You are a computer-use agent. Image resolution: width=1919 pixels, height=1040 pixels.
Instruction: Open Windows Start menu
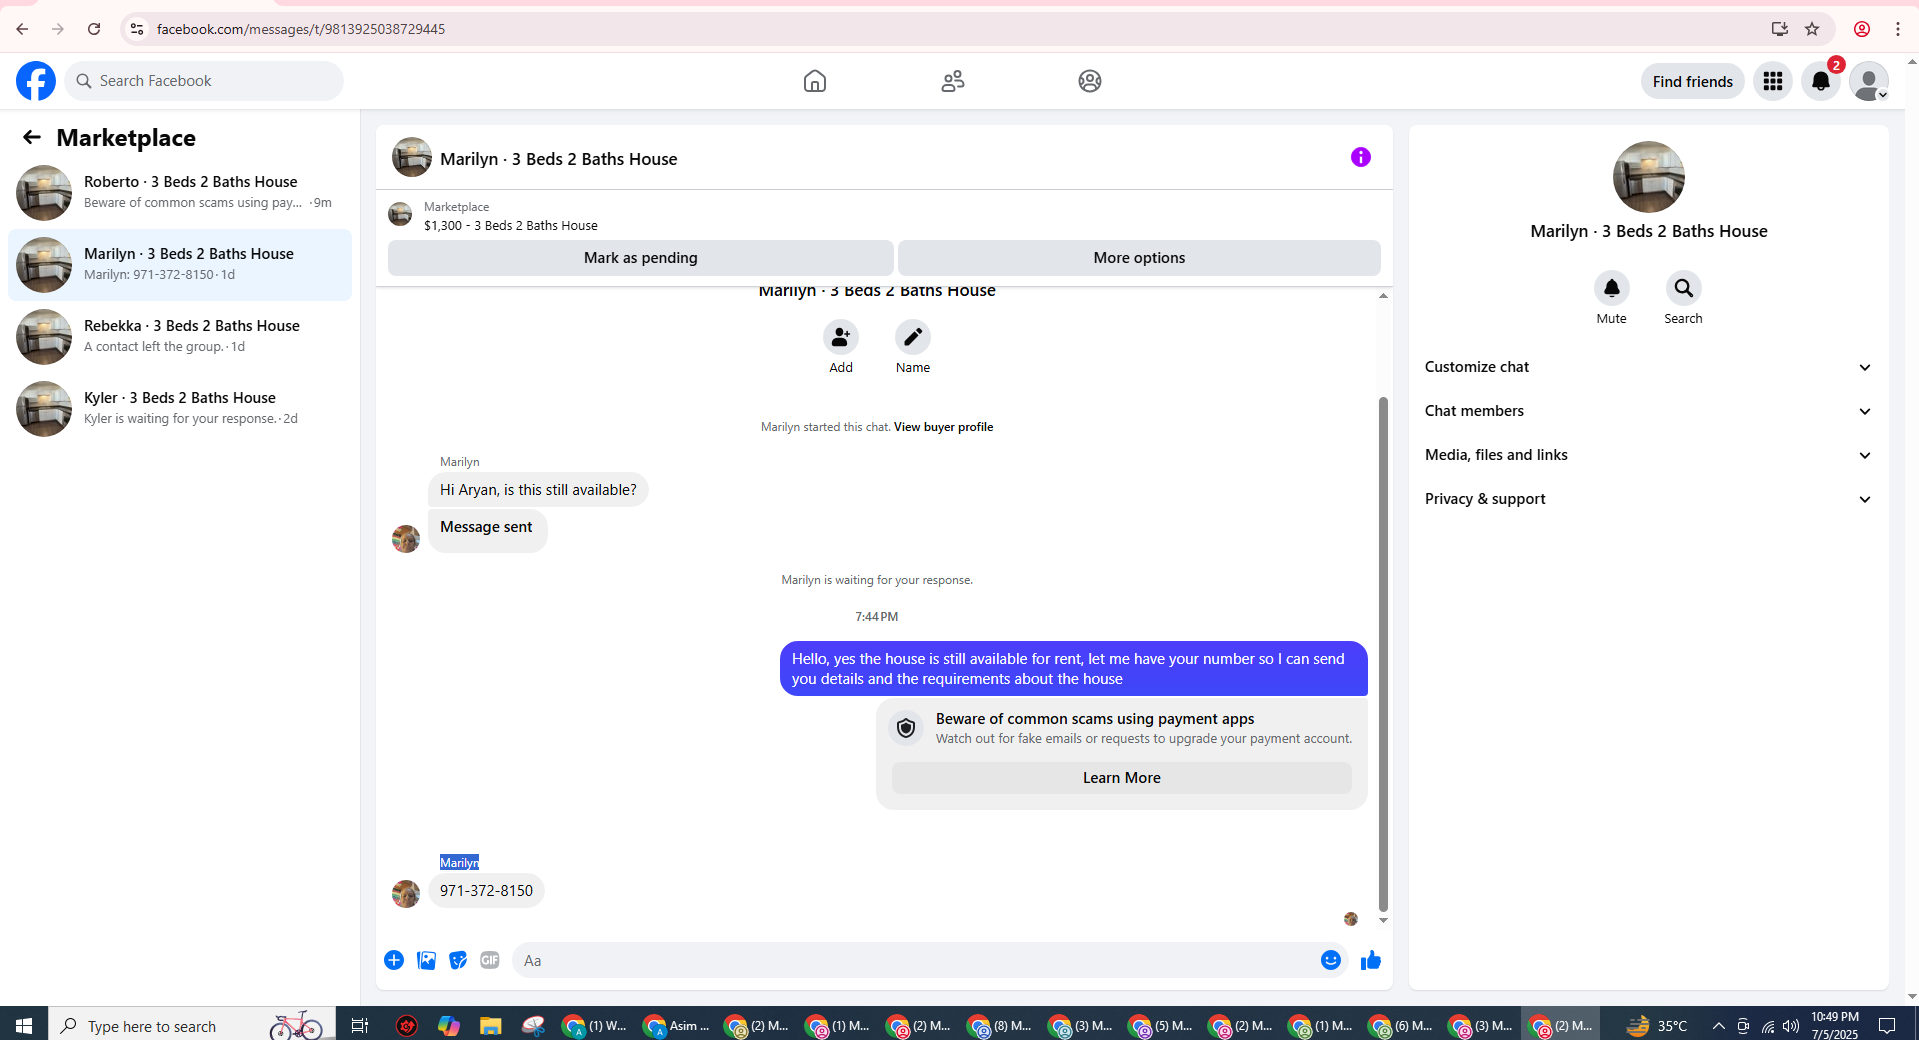(x=24, y=1025)
